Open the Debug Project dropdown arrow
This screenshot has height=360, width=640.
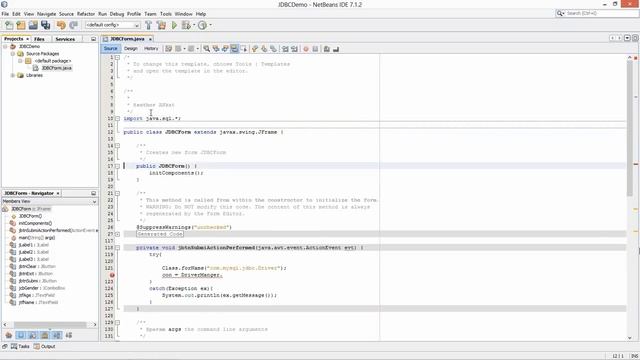point(193,25)
